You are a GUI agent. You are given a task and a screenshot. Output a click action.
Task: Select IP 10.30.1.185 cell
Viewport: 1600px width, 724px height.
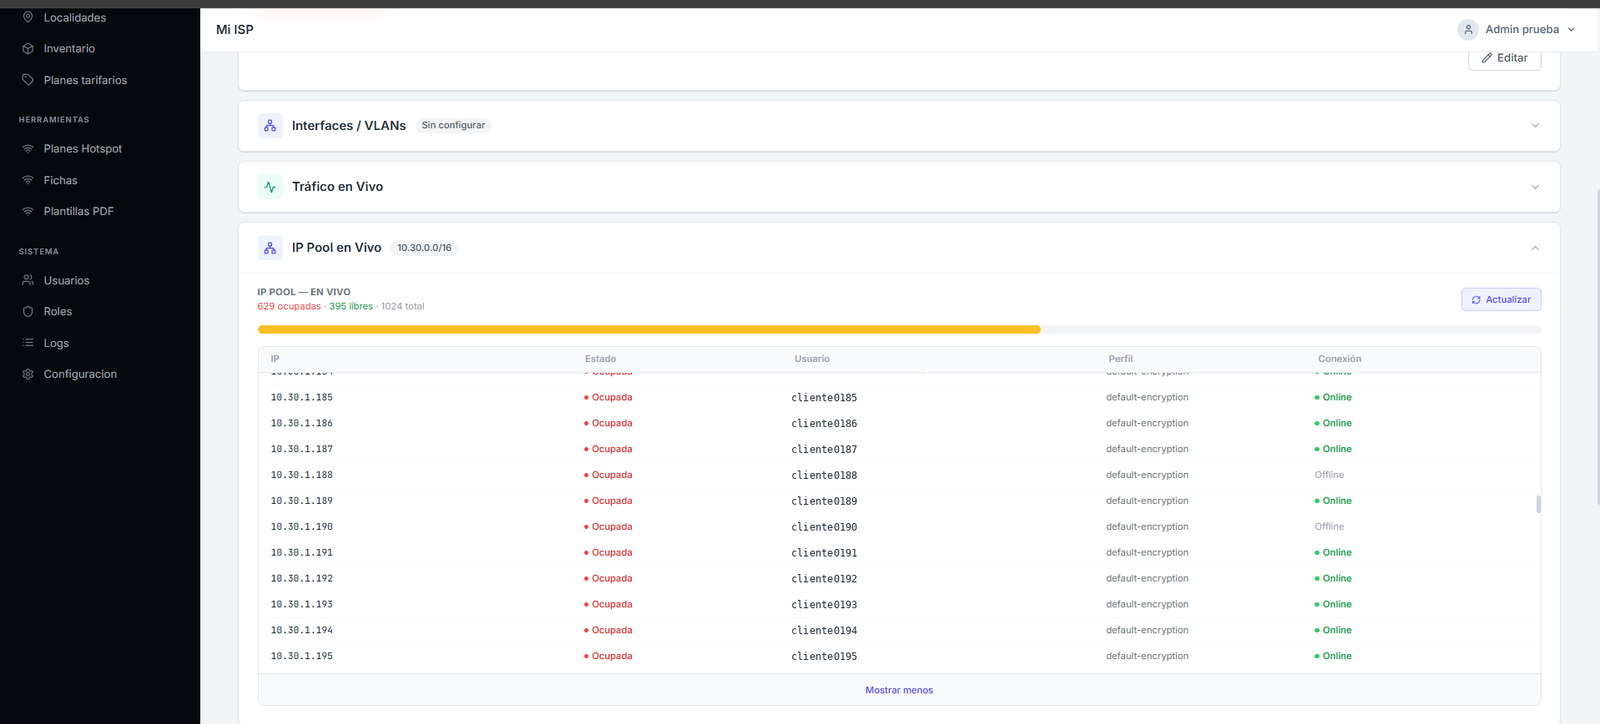[x=302, y=398]
